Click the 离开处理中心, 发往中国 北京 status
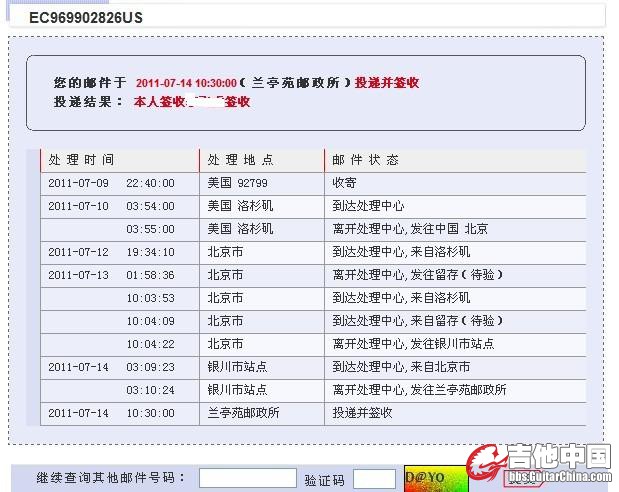 coord(410,229)
